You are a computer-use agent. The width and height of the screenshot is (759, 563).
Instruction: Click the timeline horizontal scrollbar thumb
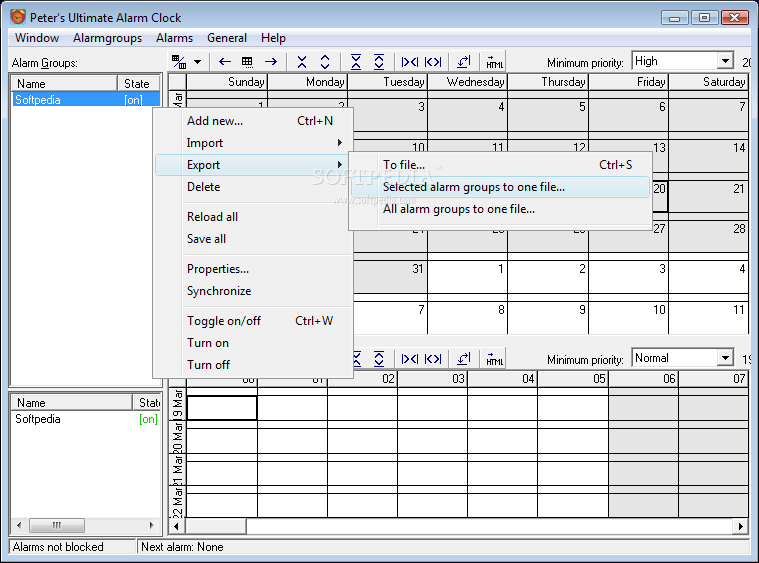(x=216, y=526)
